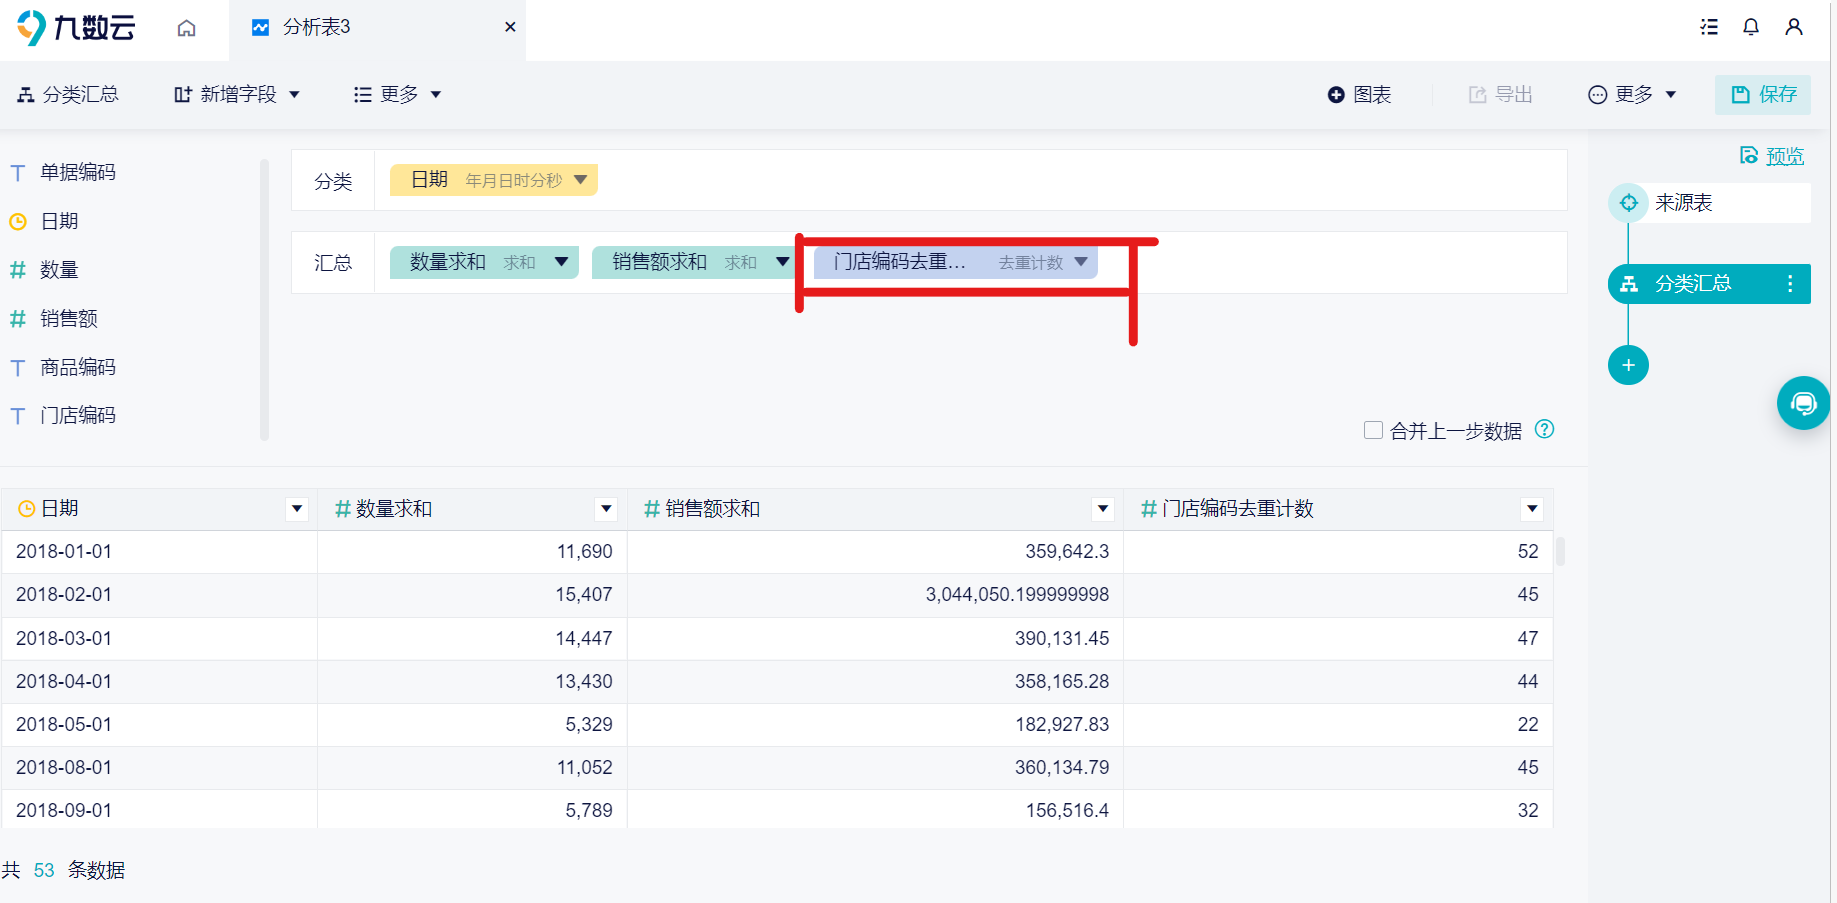Go to the home page icon
Image resolution: width=1837 pixels, height=903 pixels.
click(x=186, y=28)
